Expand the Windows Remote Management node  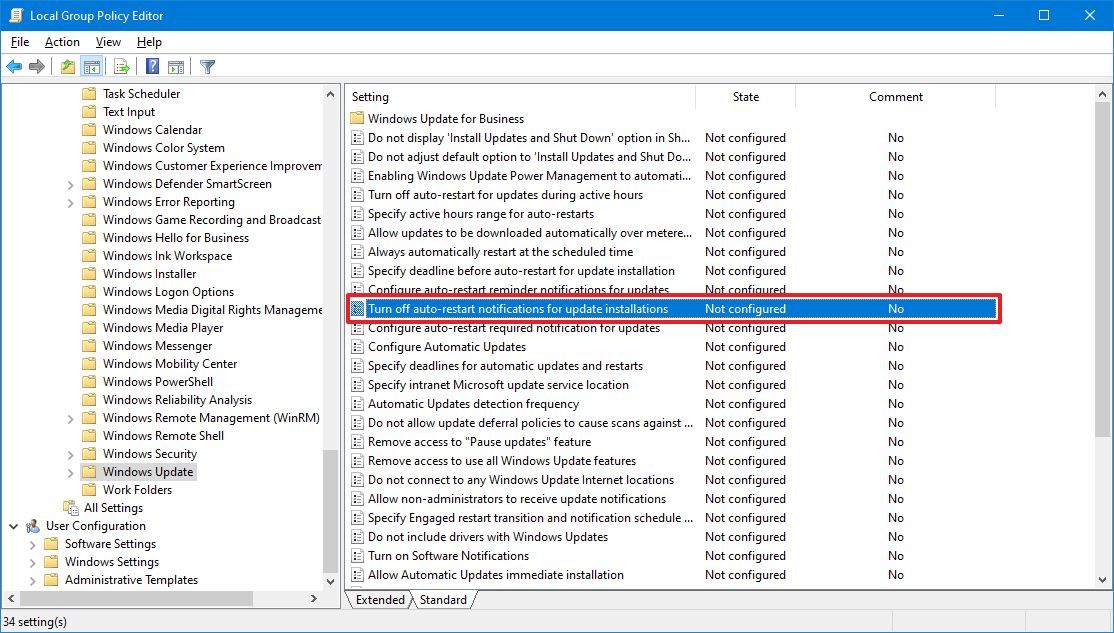pos(69,417)
